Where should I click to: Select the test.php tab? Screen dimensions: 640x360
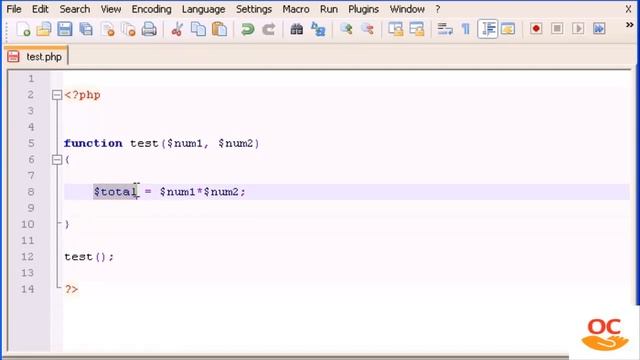coord(36,56)
